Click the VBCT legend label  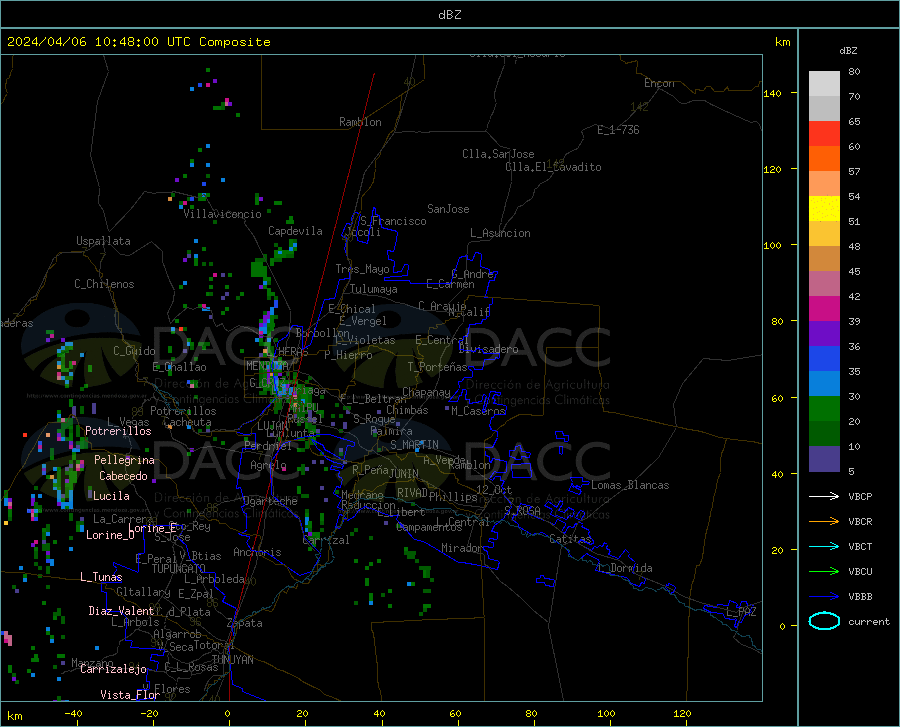point(860,546)
